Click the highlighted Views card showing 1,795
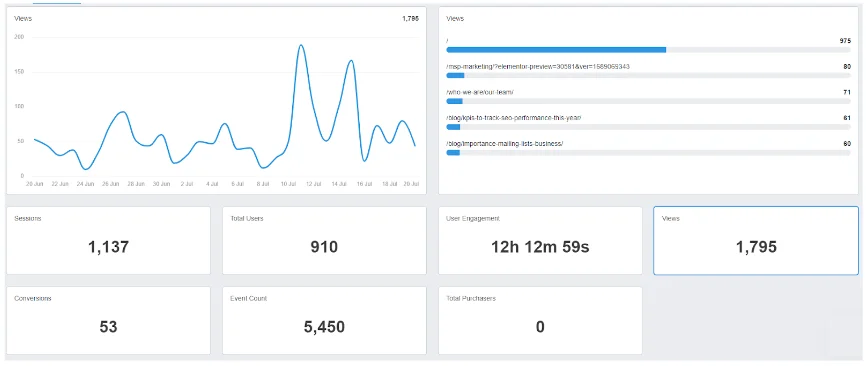 click(756, 241)
